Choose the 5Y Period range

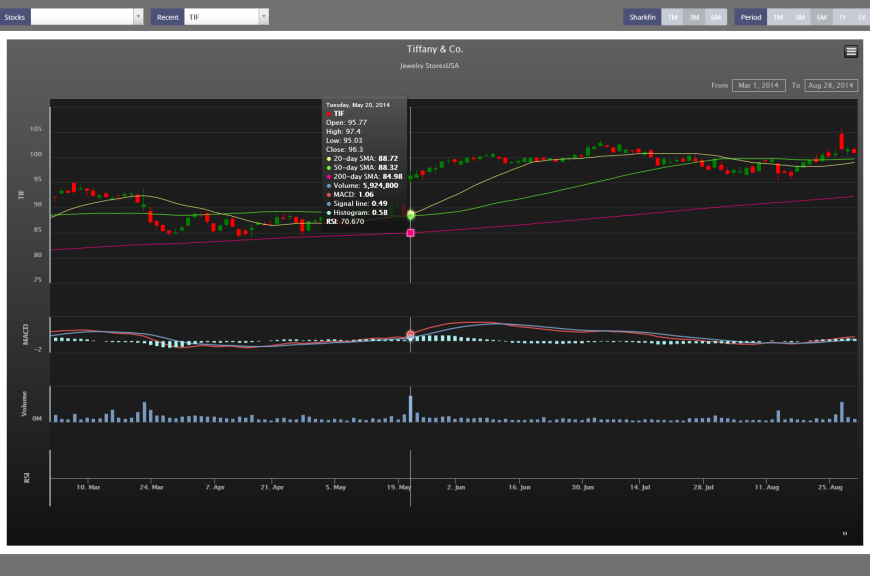(861, 17)
